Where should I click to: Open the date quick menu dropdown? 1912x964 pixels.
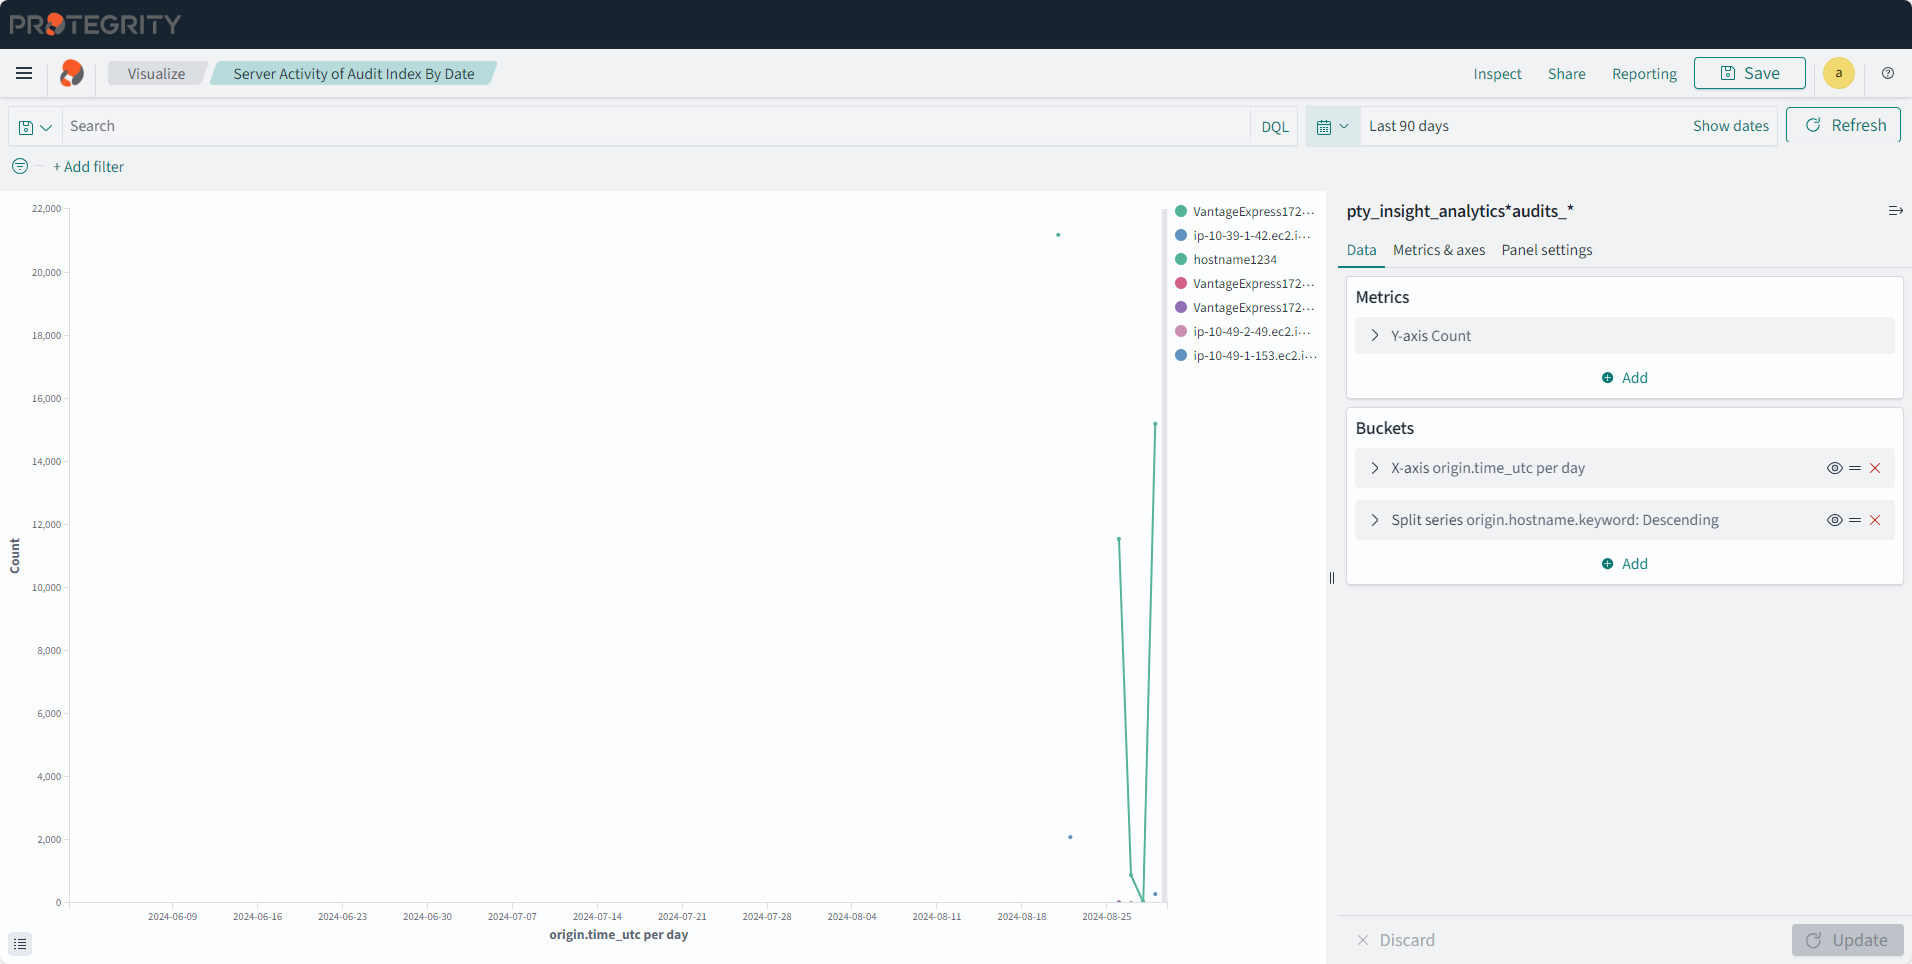[x=1333, y=127]
